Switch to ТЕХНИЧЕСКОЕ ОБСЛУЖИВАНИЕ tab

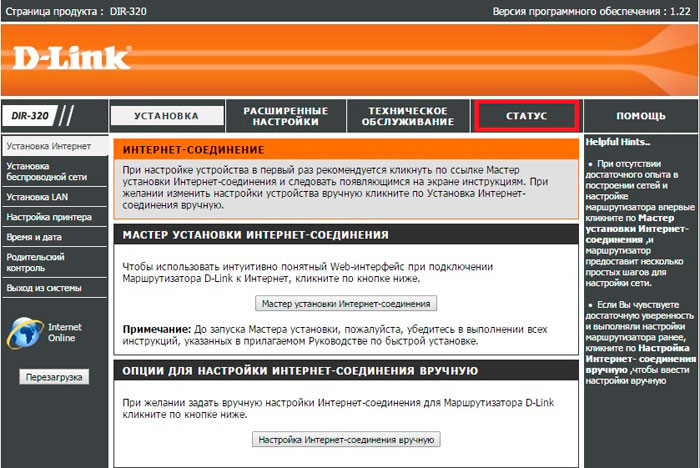click(408, 116)
